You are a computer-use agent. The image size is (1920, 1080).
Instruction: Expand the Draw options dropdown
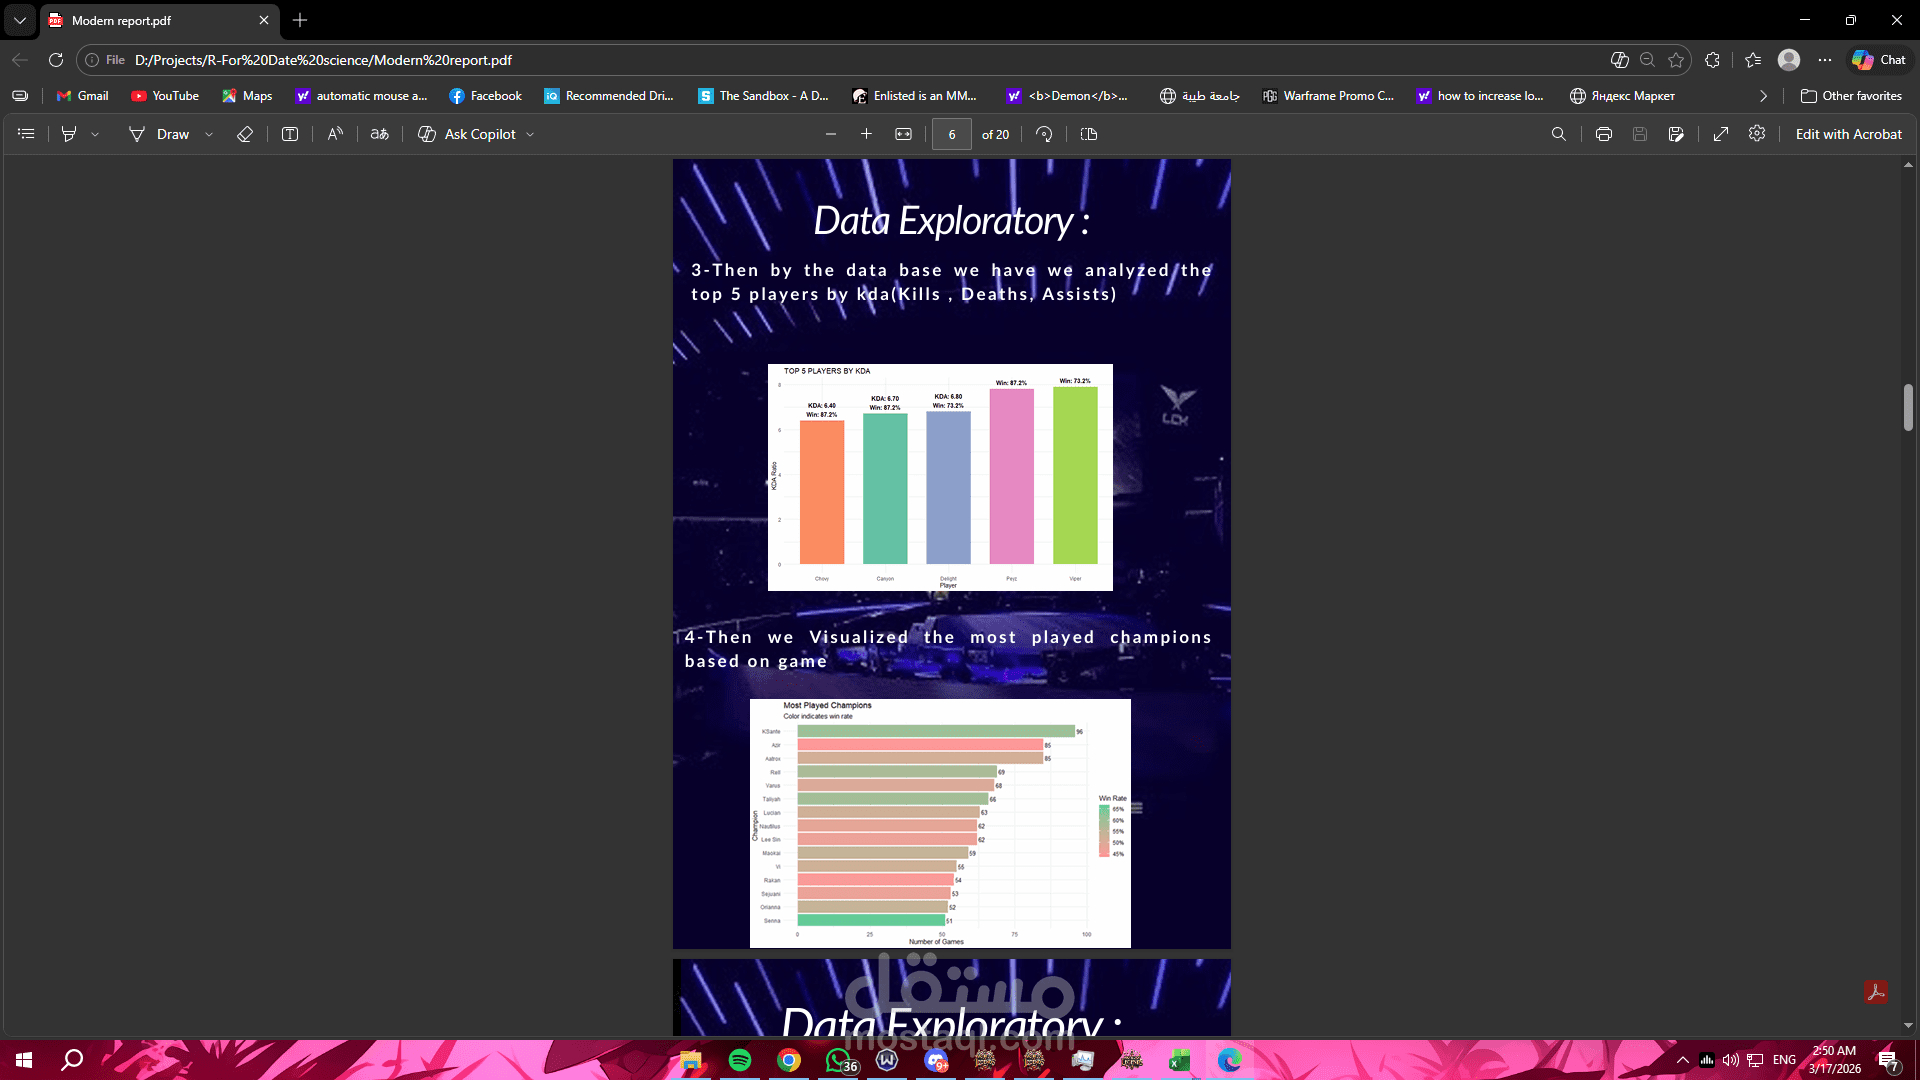pos(209,134)
